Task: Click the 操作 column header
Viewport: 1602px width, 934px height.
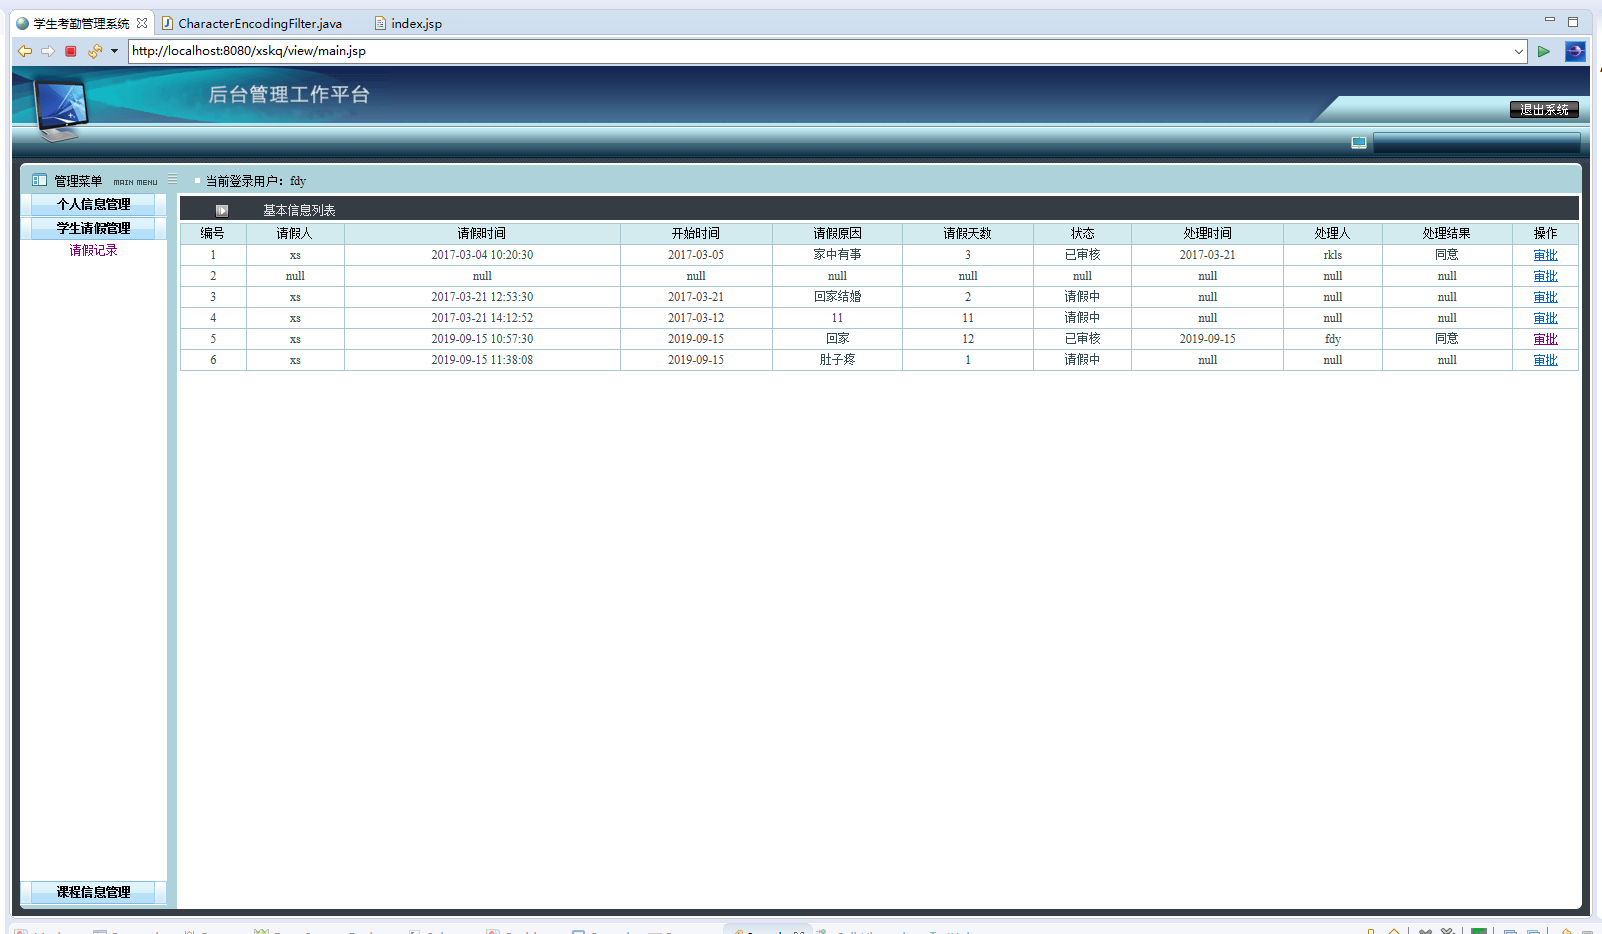Action: pos(1545,233)
